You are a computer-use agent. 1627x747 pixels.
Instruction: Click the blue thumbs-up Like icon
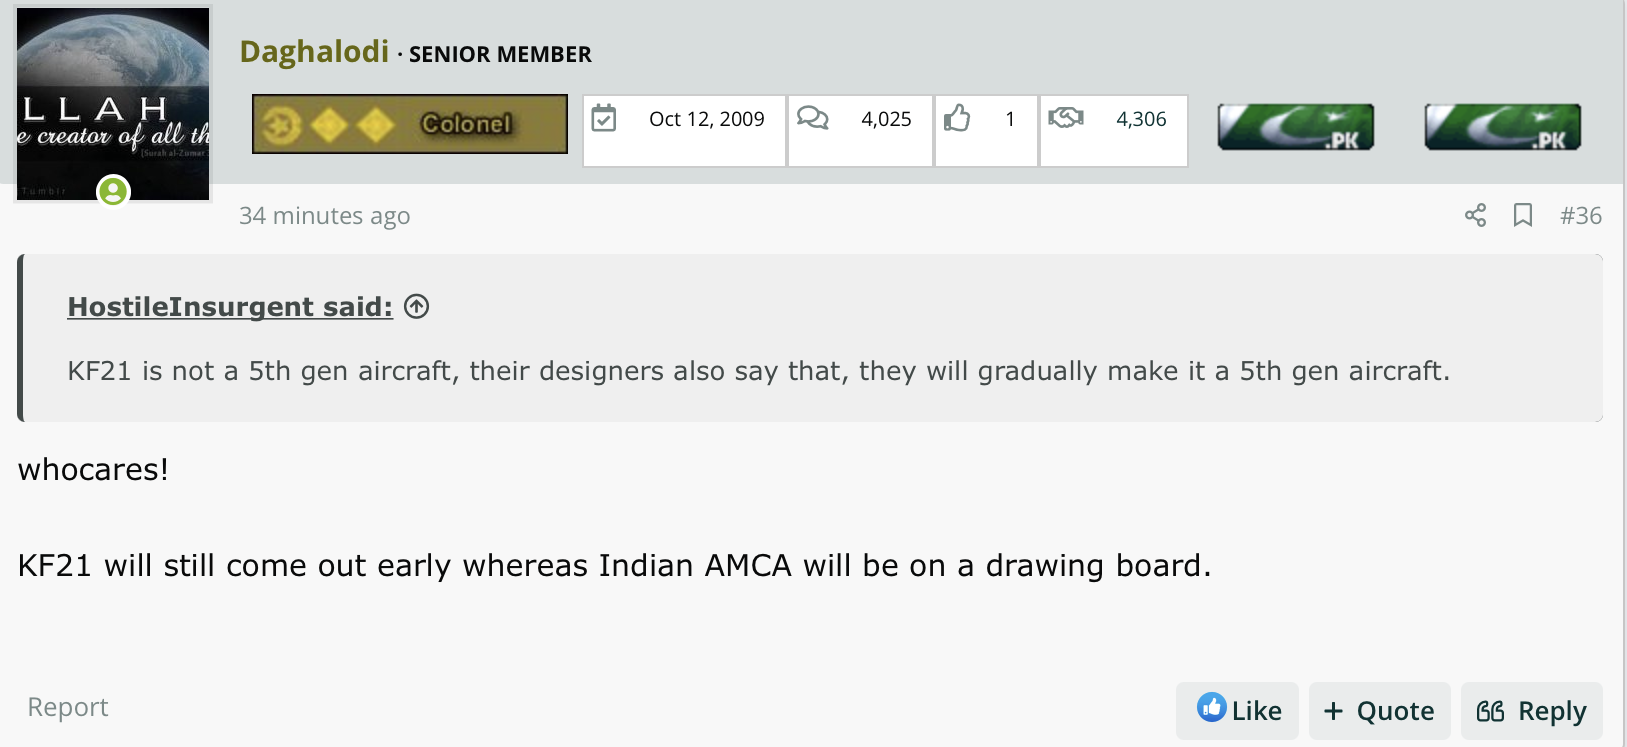(x=1211, y=708)
